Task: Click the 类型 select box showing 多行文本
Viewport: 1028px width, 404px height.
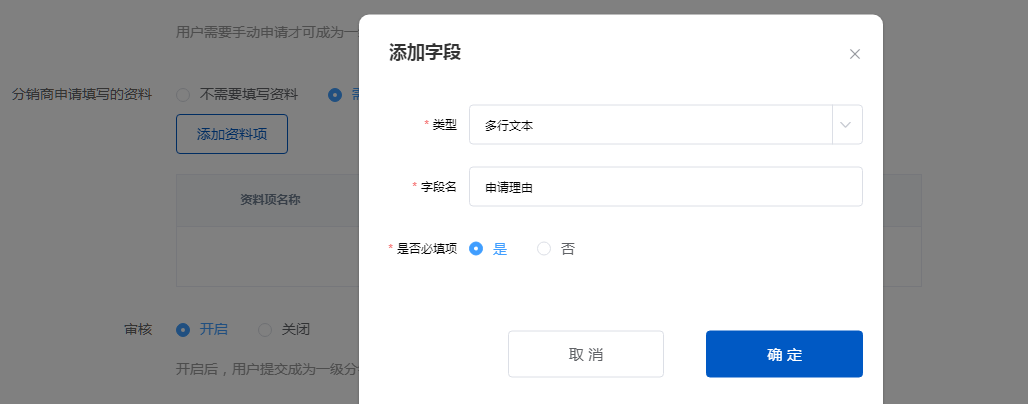Action: 665,125
